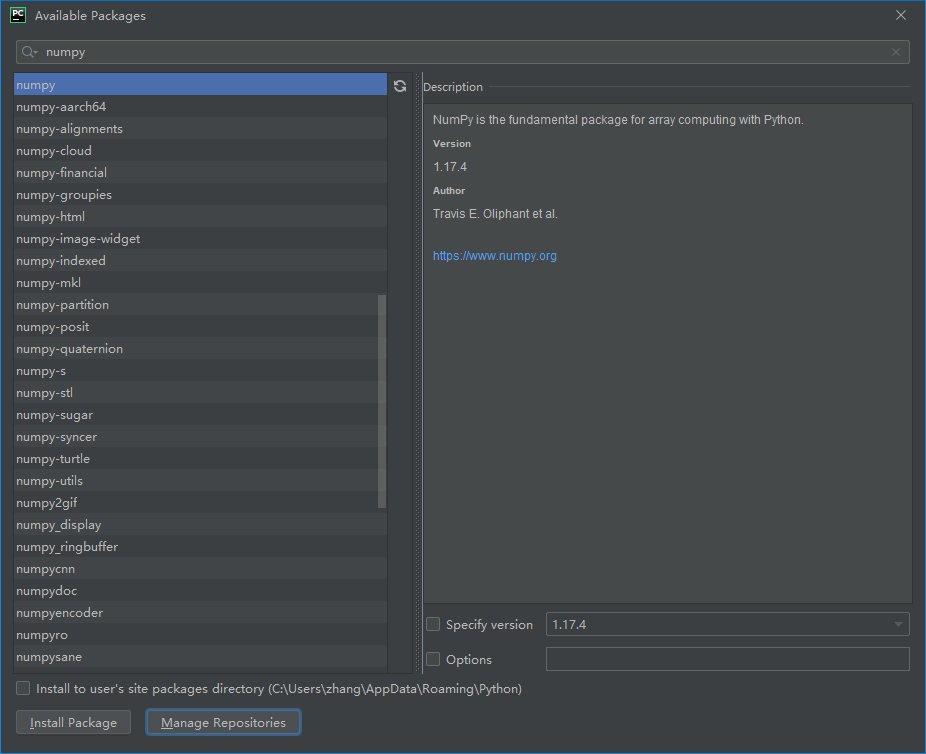Select numpy-indexed in the list

[200, 260]
